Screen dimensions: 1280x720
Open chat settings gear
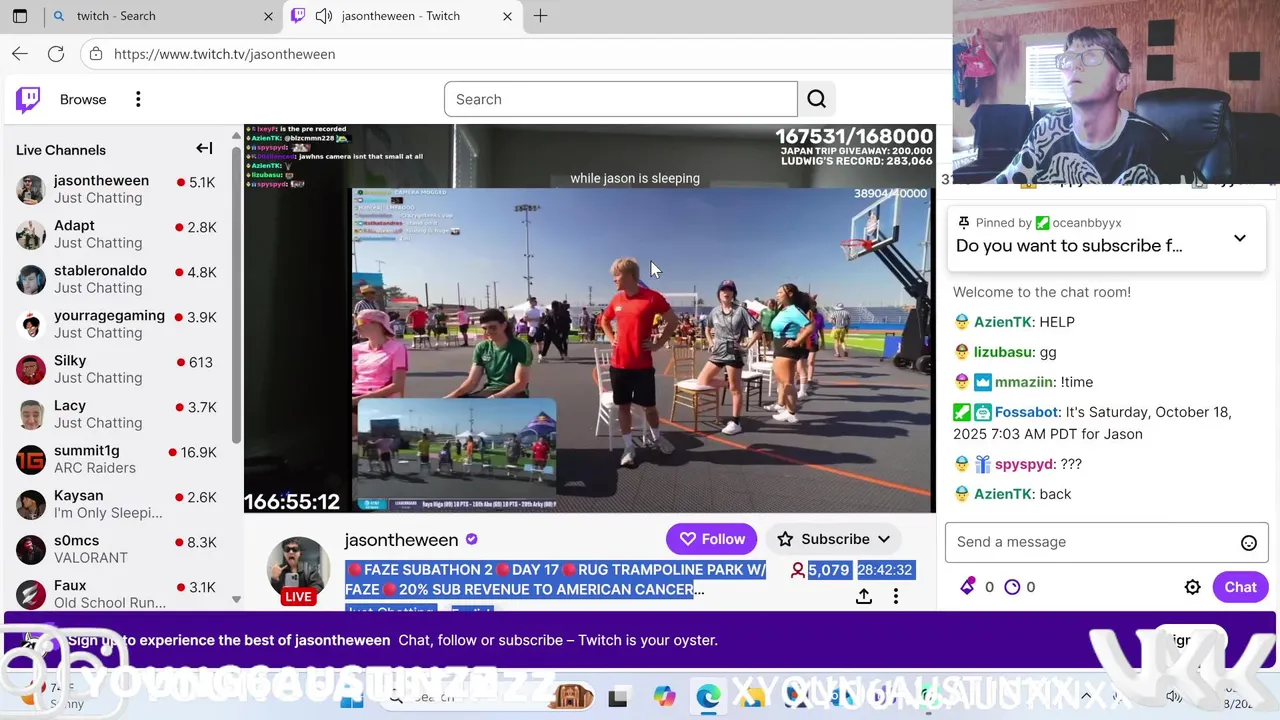[x=1192, y=587]
